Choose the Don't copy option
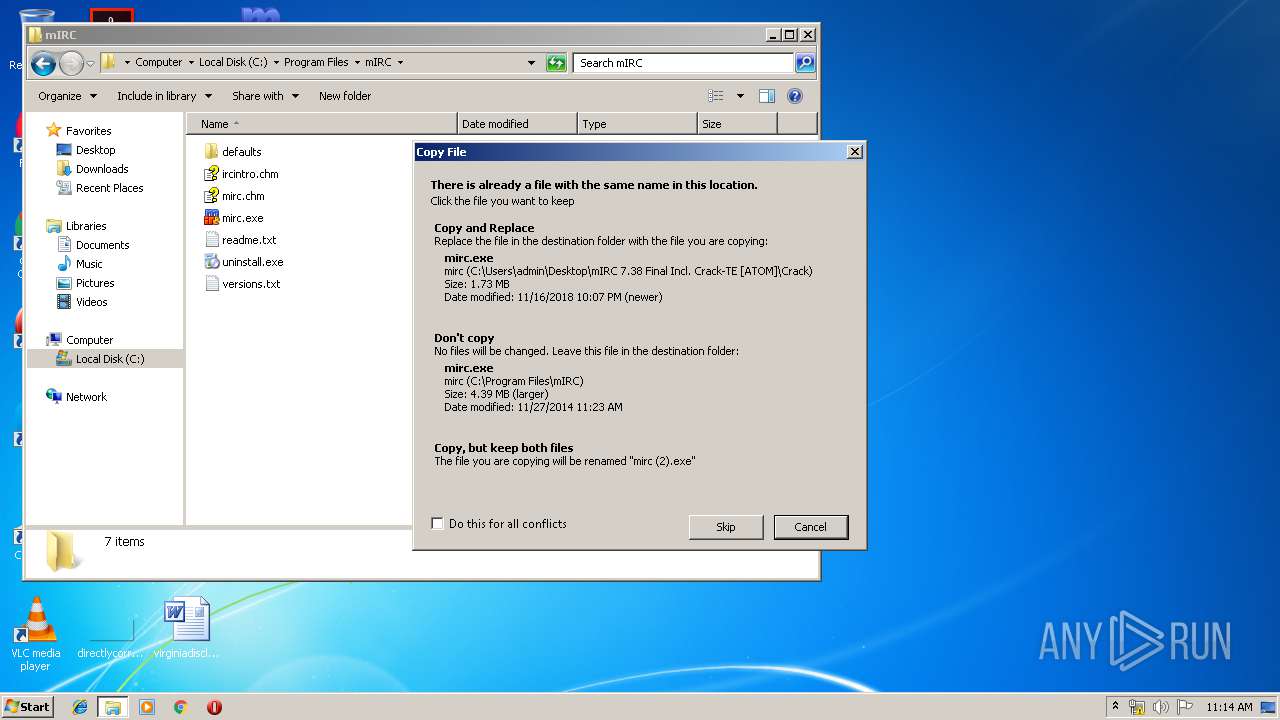Viewport: 1280px width, 720px height. 639,372
